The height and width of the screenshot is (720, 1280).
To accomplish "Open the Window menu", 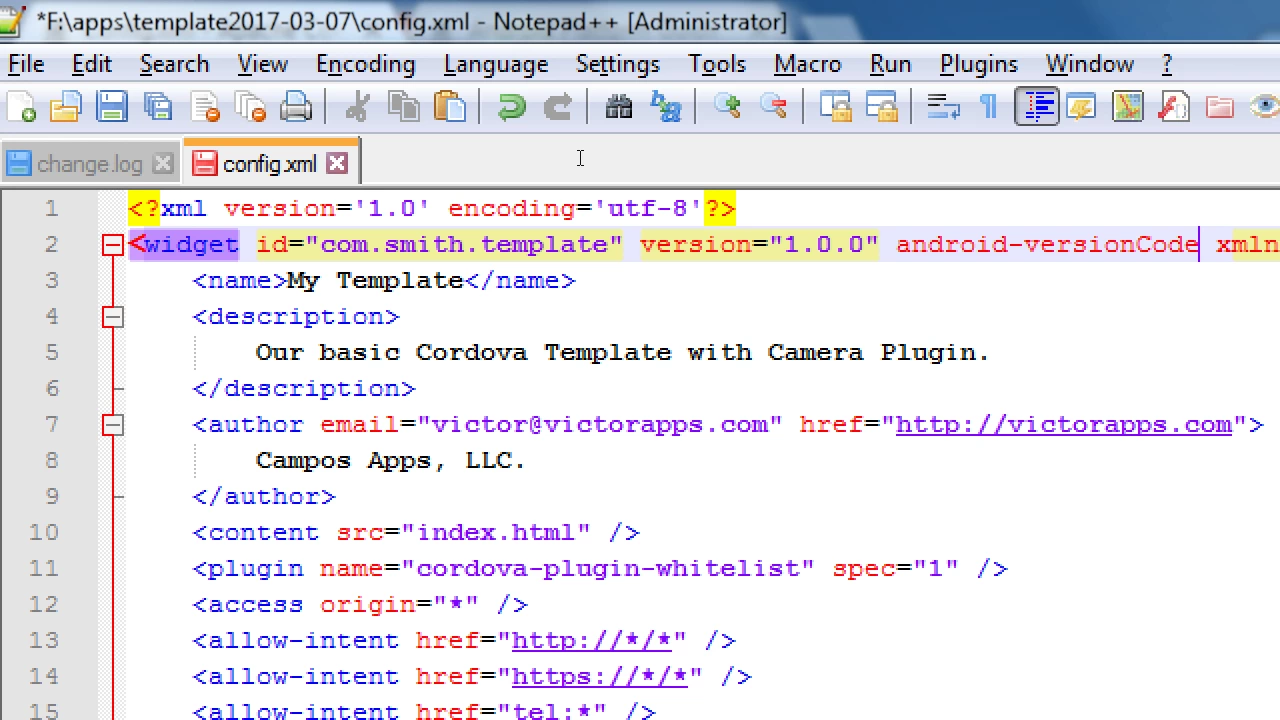I will point(1089,64).
